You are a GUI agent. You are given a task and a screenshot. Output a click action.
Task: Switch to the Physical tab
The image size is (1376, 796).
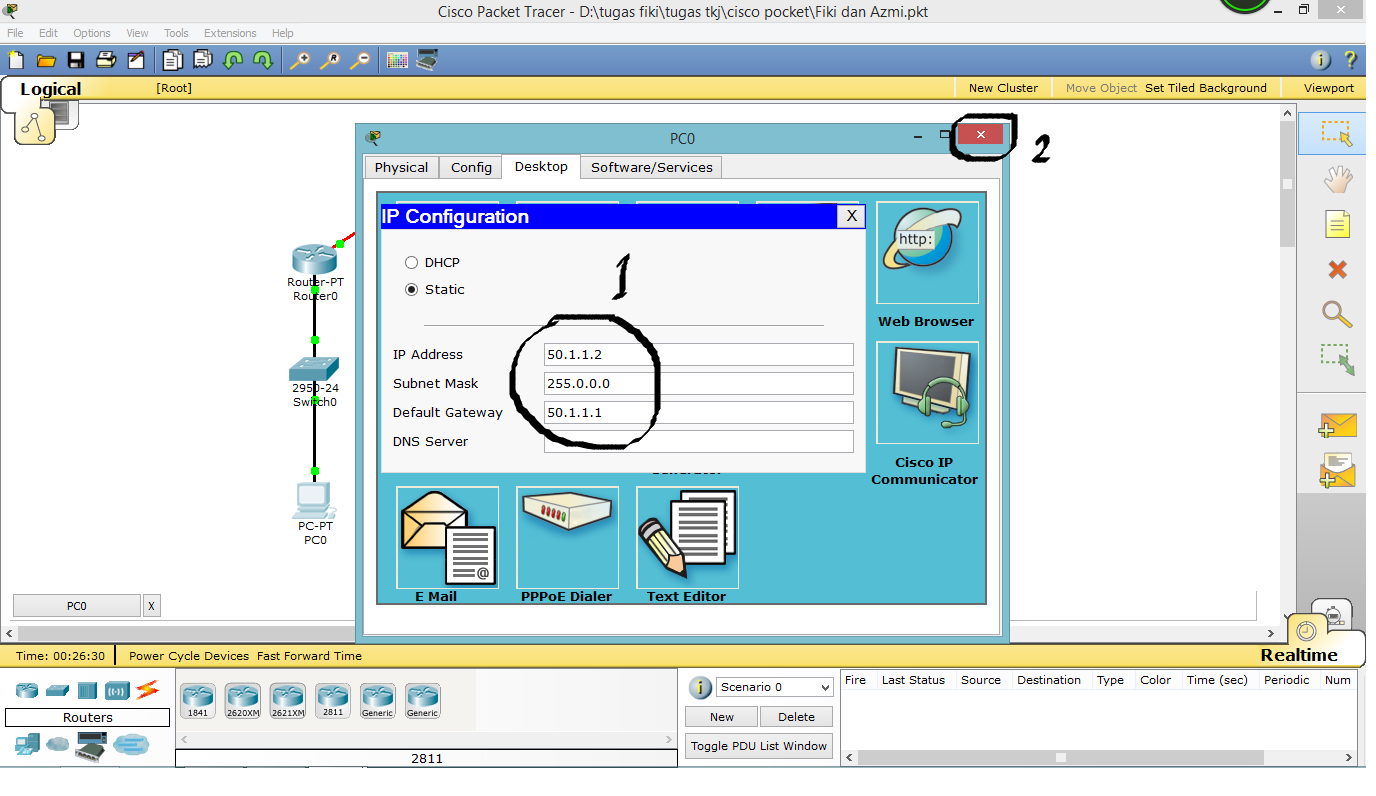[401, 167]
